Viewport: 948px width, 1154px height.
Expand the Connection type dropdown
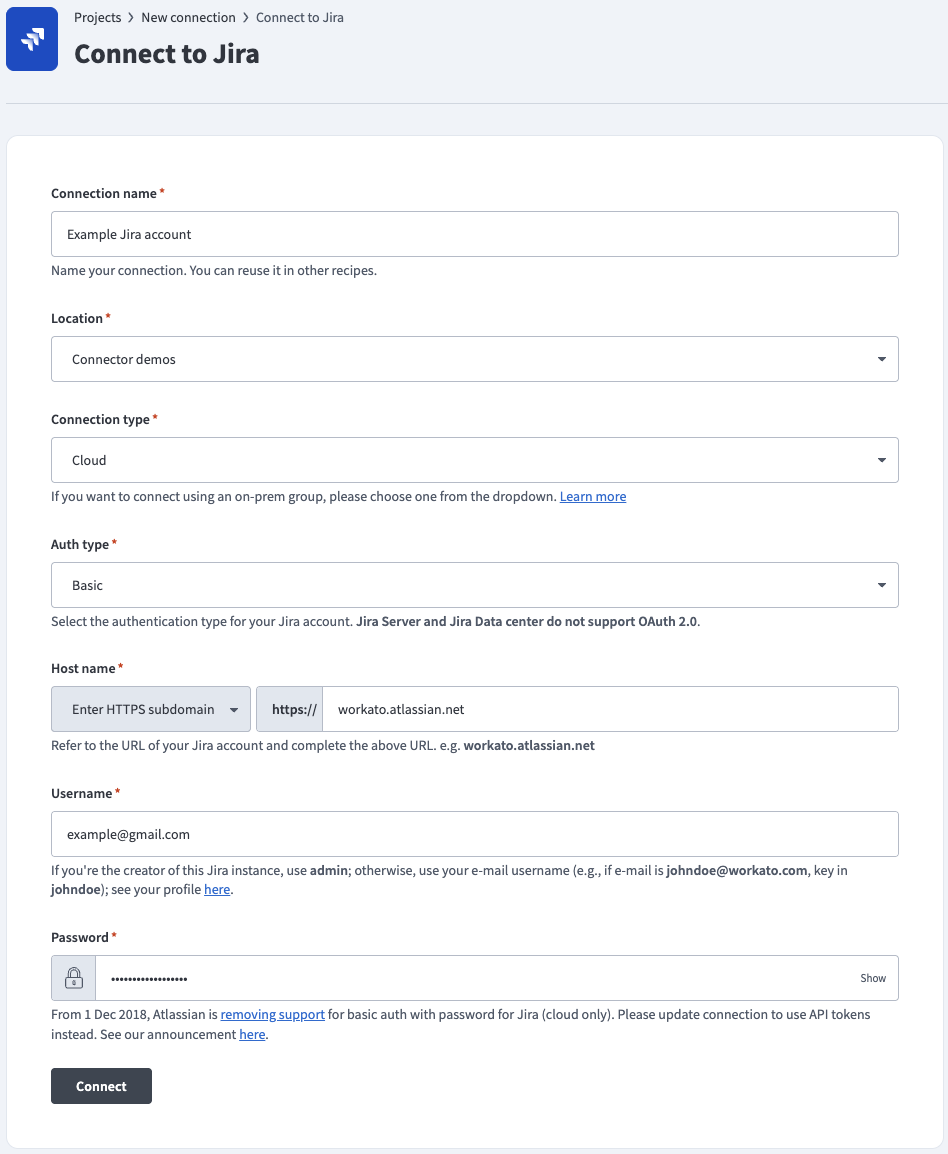[x=474, y=459]
